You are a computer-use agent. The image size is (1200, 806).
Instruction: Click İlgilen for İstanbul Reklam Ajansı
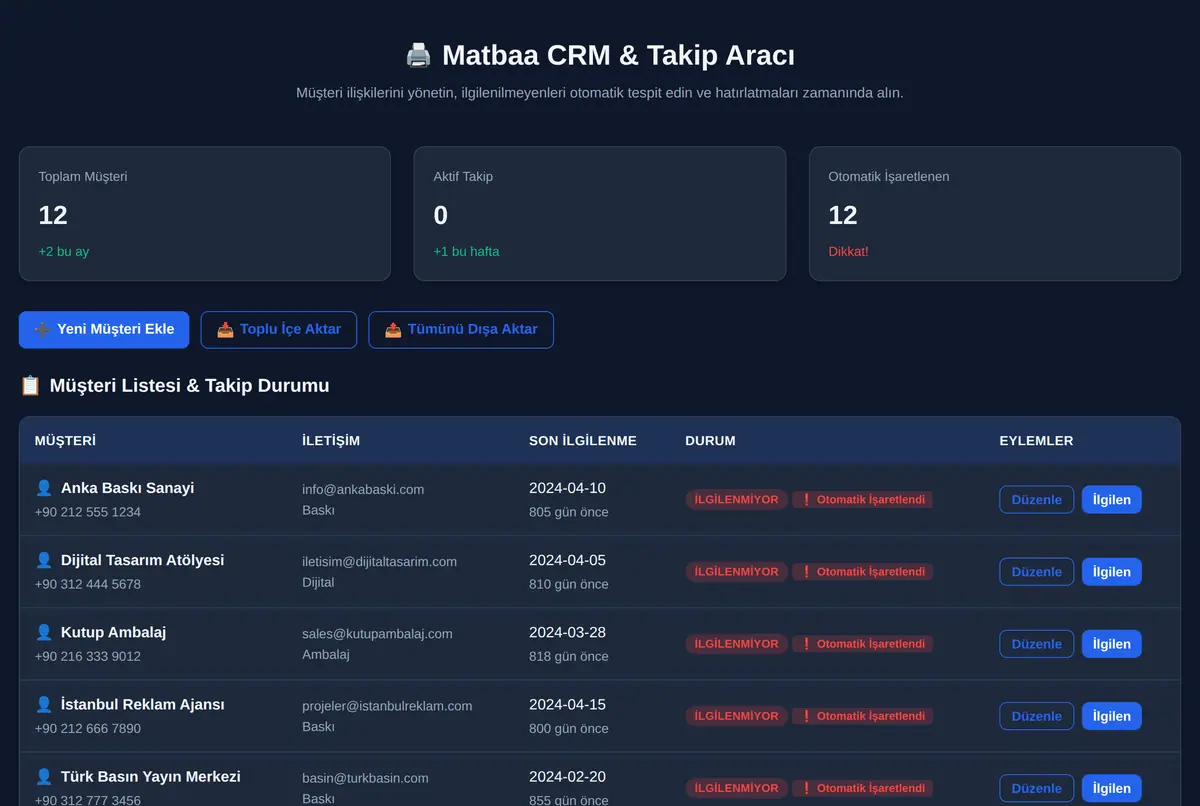(1112, 716)
